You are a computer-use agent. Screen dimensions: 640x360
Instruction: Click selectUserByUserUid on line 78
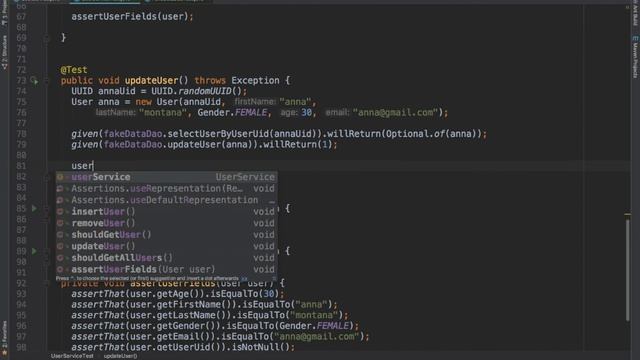pos(218,134)
